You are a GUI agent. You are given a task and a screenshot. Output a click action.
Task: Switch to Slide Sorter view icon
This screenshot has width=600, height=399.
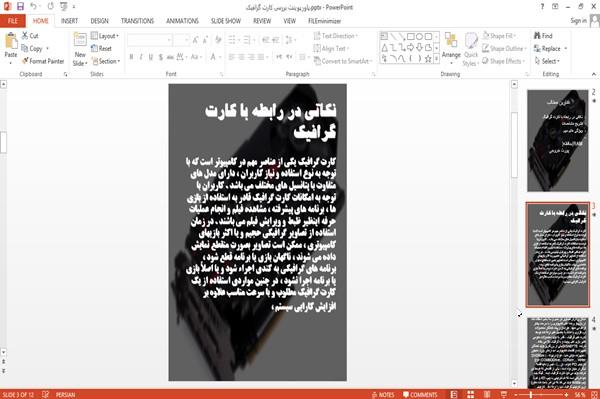[470, 394]
